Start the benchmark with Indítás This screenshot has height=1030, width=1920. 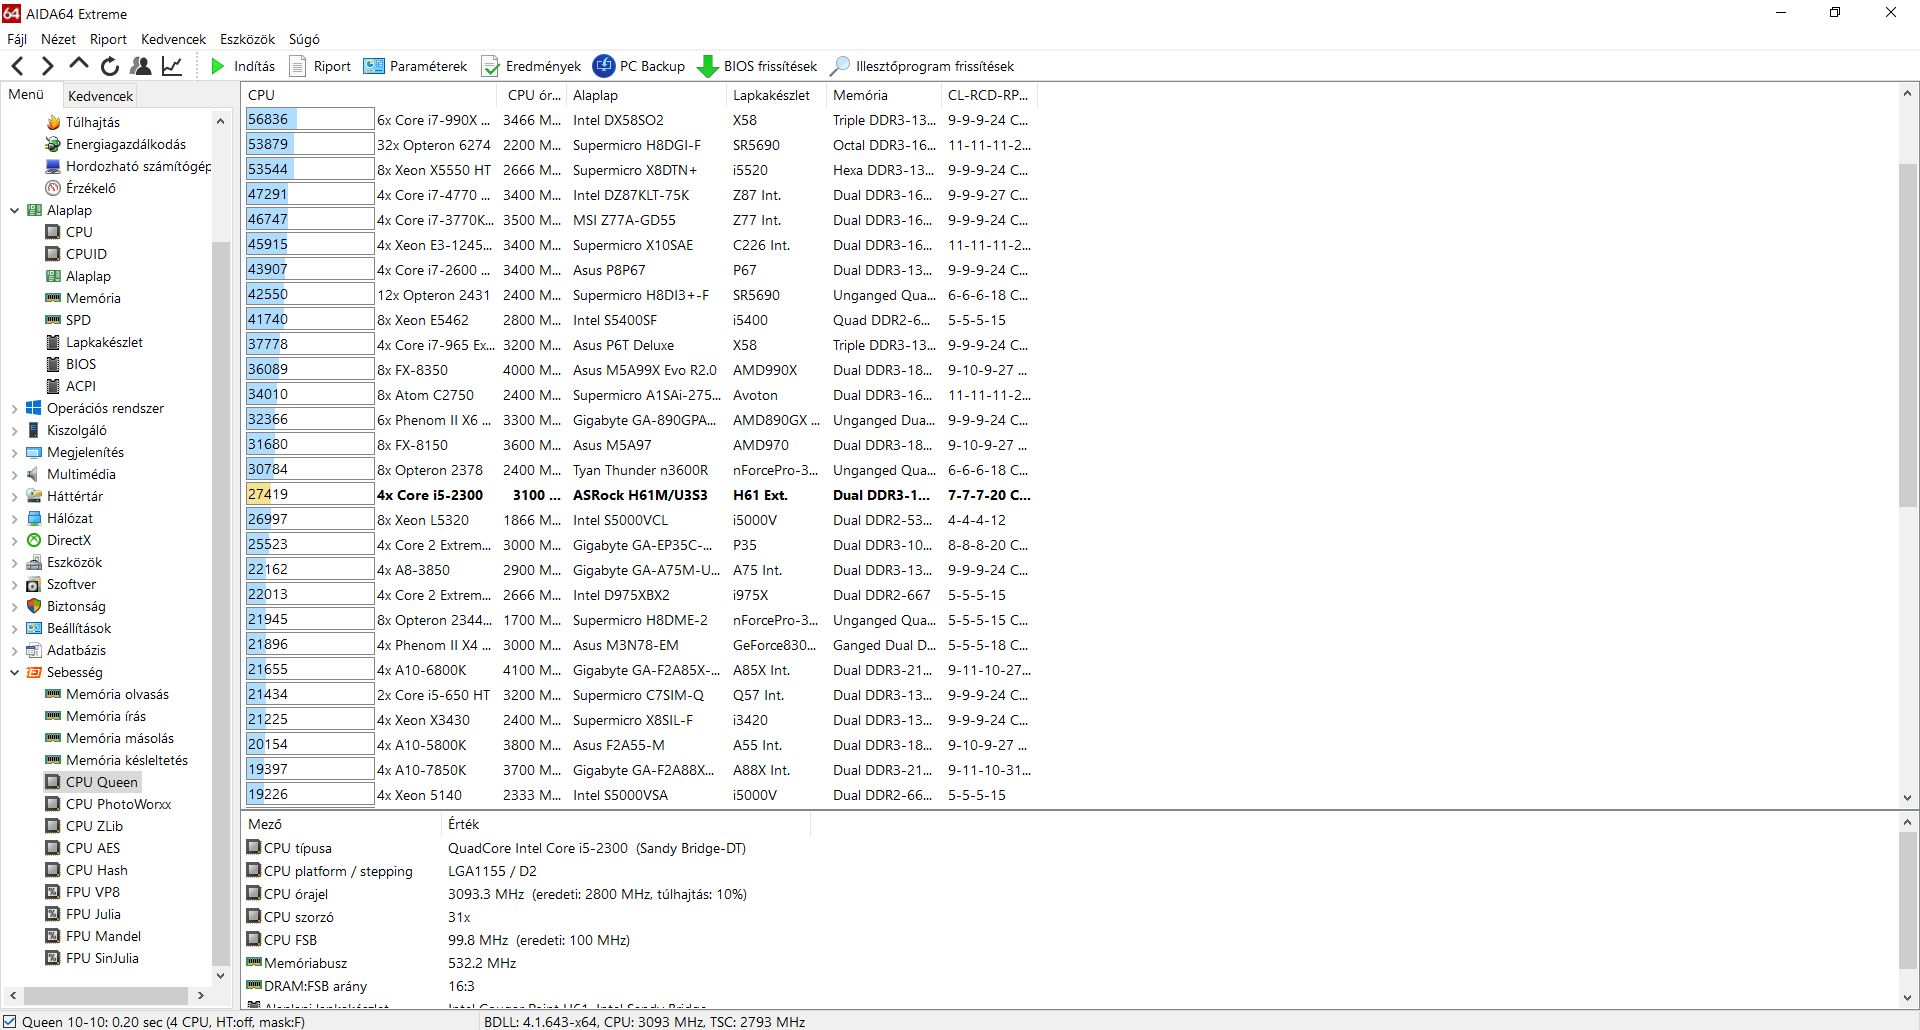coord(243,66)
